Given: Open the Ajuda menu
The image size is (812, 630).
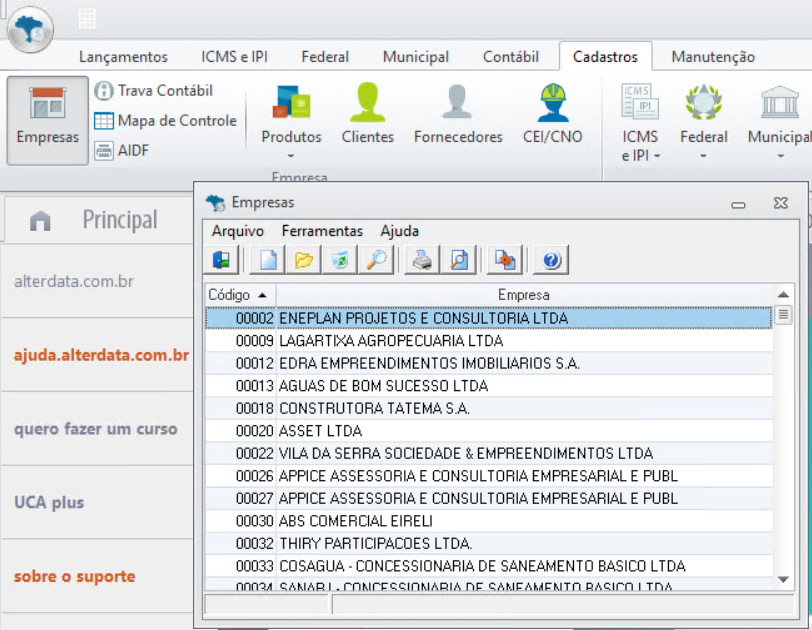Looking at the screenshot, I should [x=399, y=231].
